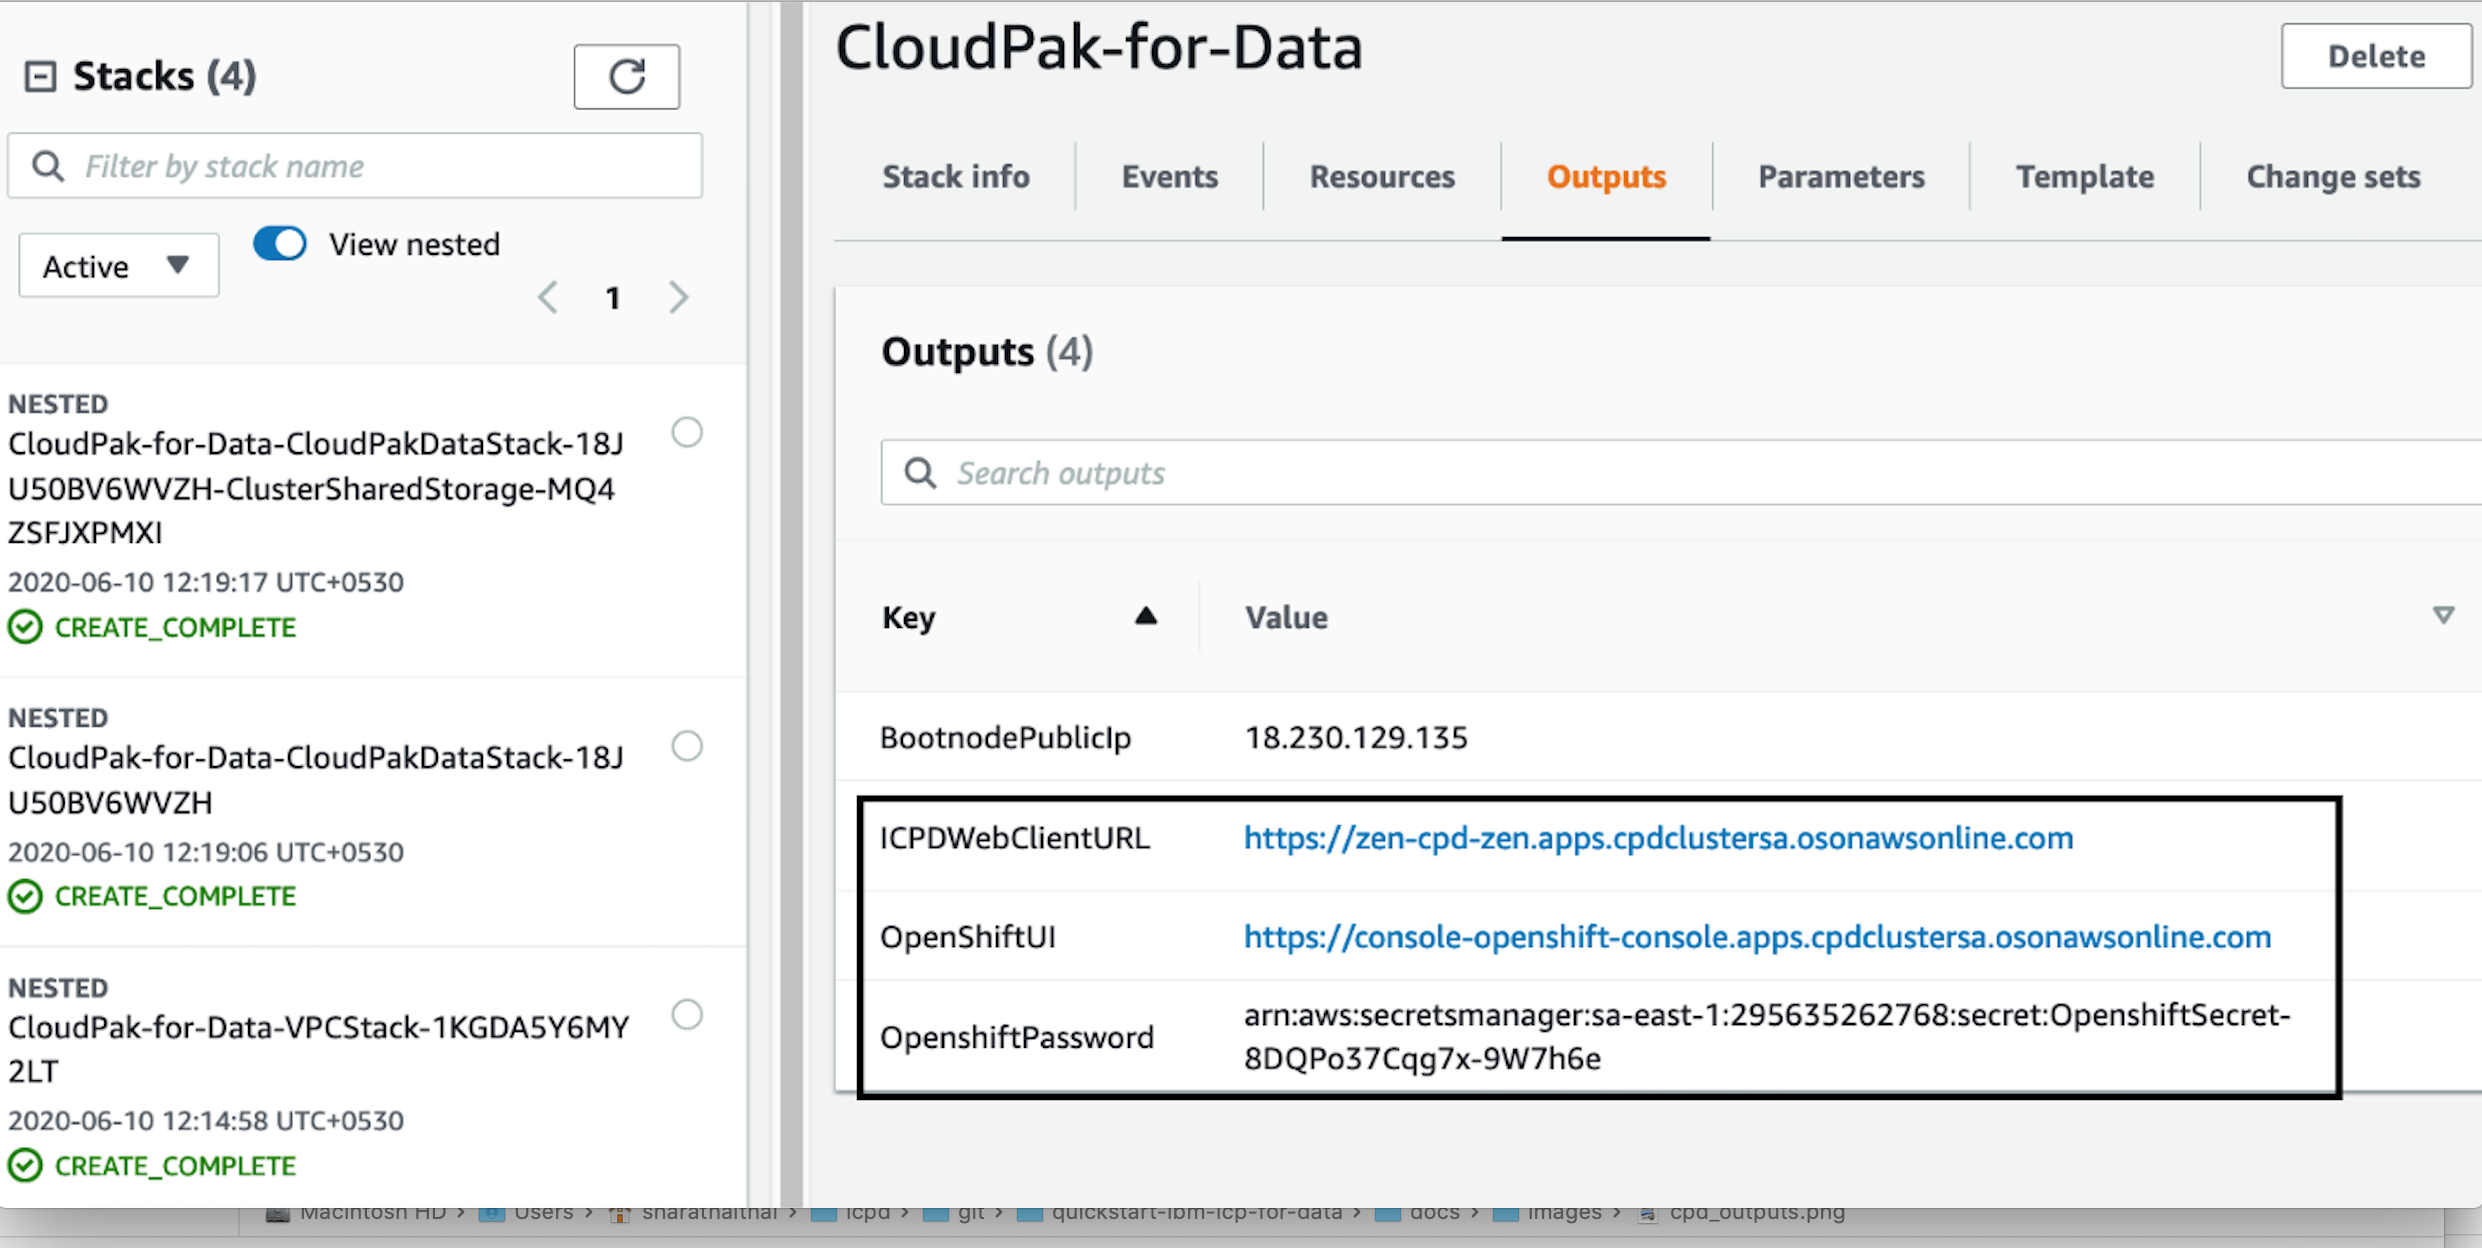Click the docs folder in background path bar

pyautogui.click(x=1435, y=1213)
